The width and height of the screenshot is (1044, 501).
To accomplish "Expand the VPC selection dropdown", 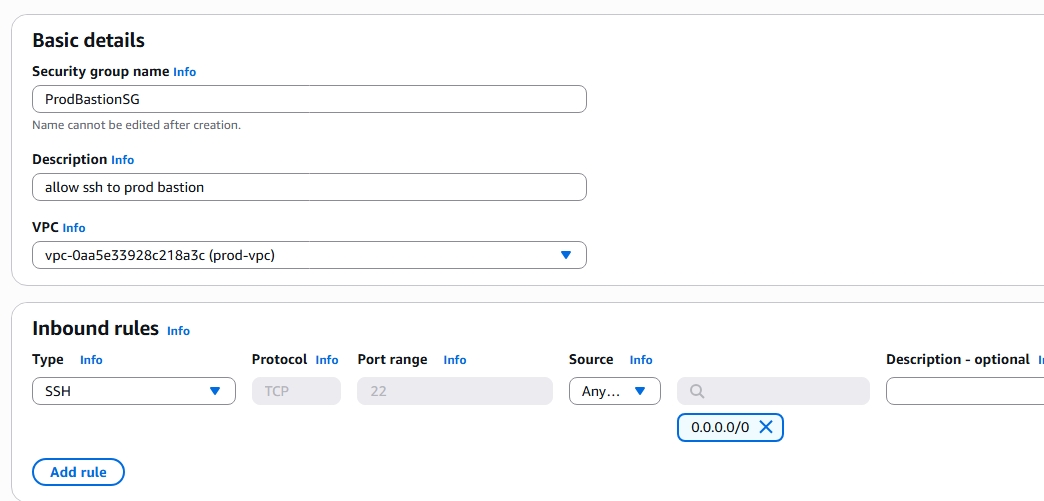I will coord(565,255).
